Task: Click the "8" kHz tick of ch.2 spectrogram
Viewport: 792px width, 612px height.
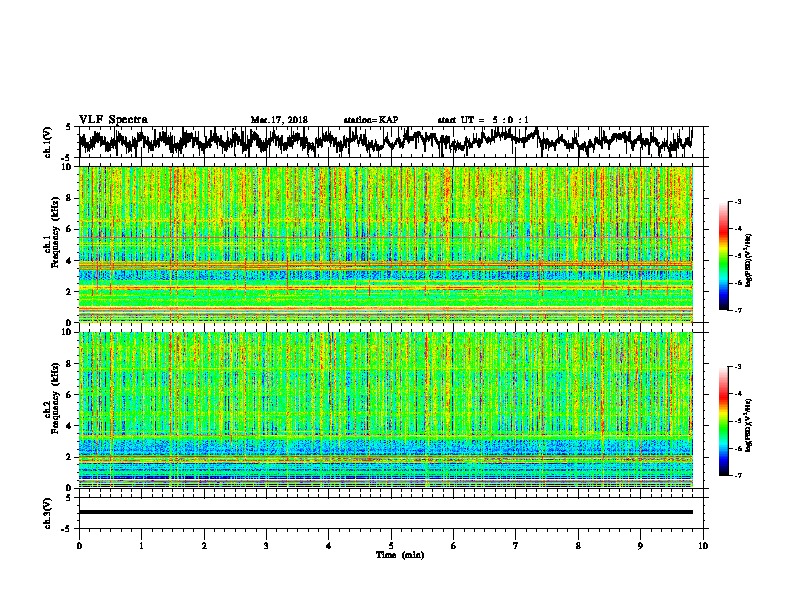Action: [71, 364]
